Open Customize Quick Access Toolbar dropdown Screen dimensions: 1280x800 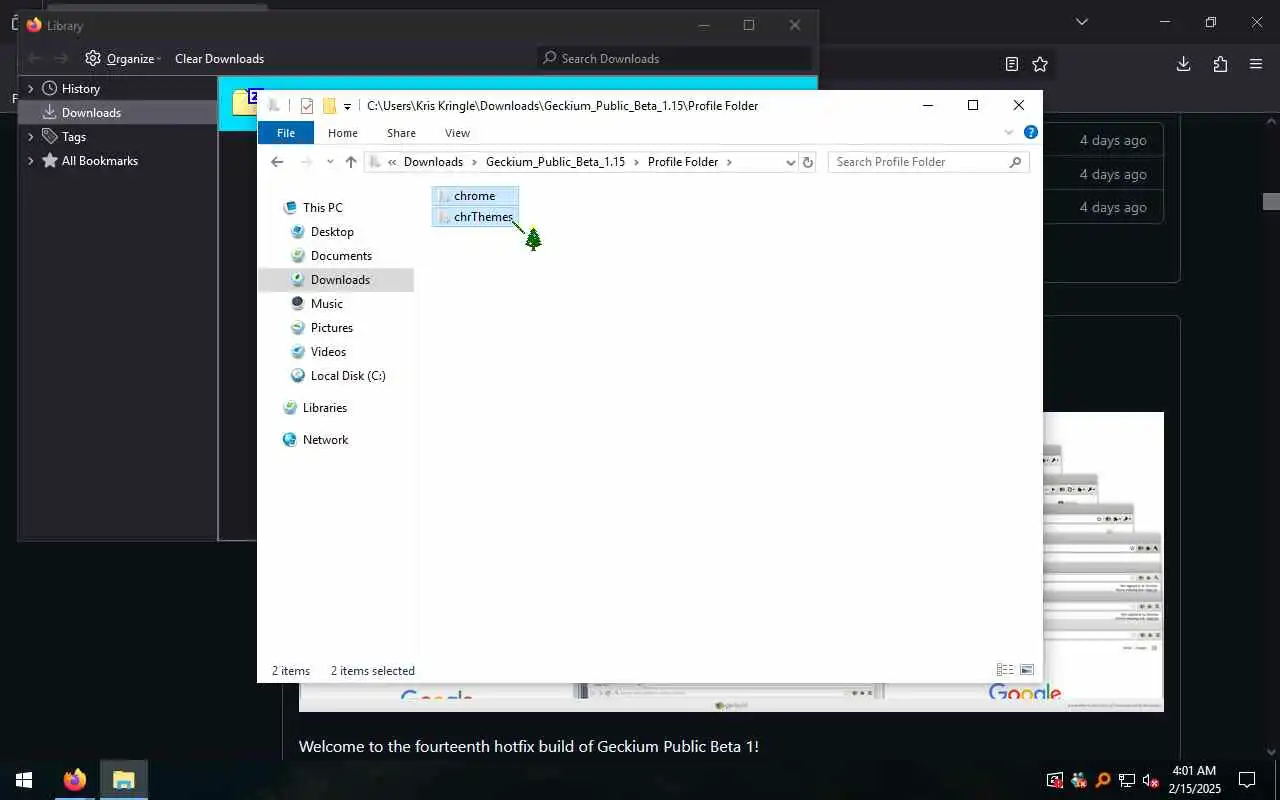point(347,107)
